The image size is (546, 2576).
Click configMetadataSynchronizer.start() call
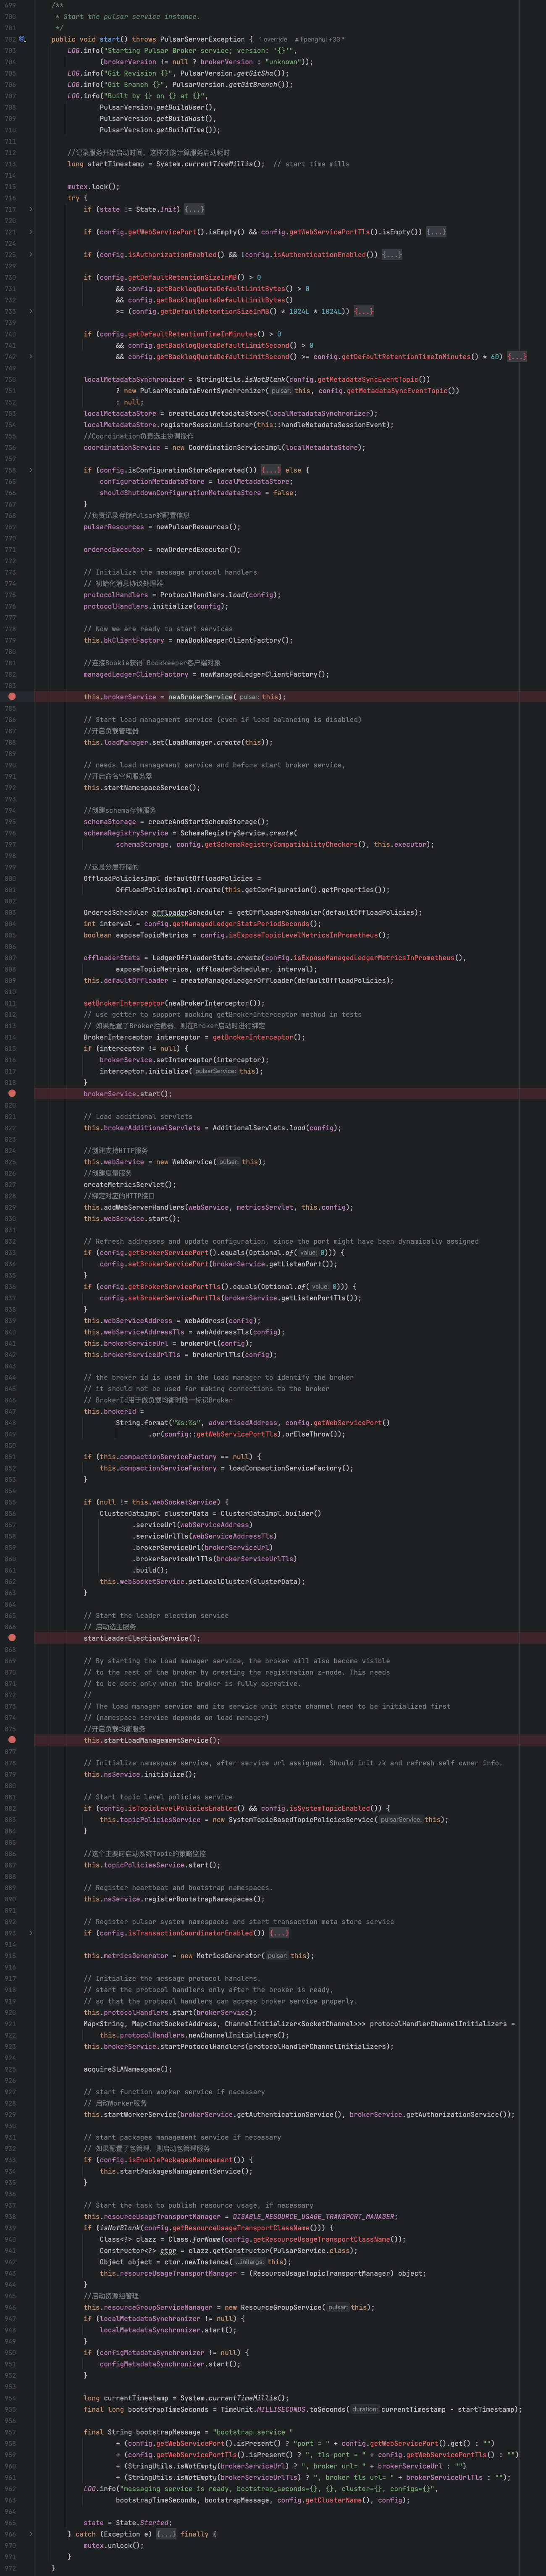click(168, 2364)
